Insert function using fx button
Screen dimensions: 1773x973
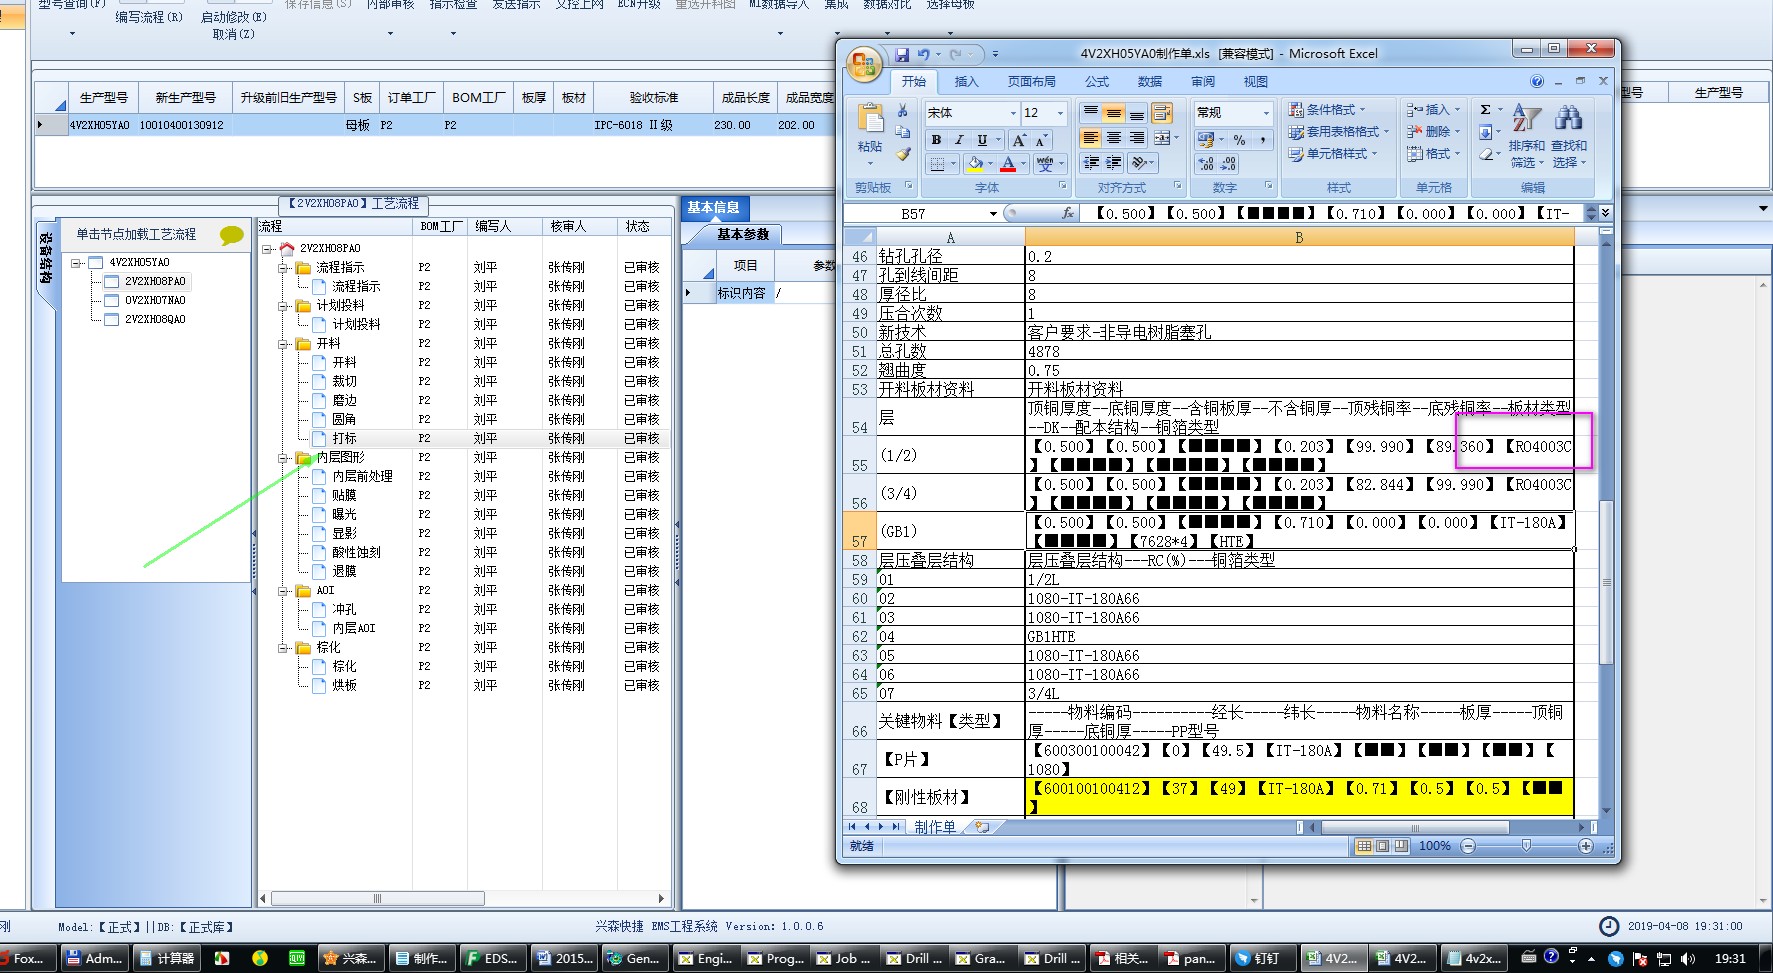[1067, 213]
